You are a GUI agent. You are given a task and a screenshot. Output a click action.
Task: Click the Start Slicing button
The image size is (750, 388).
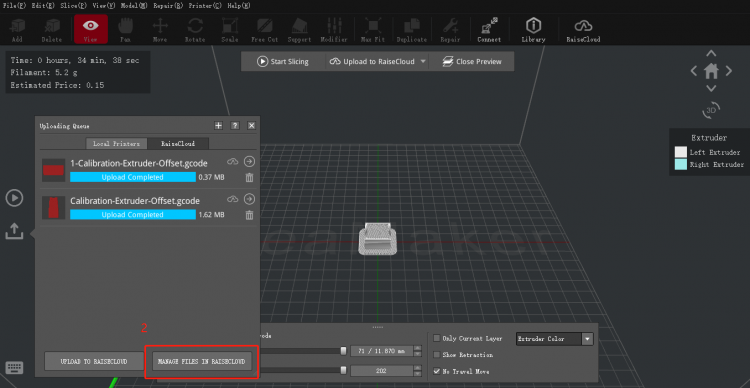point(283,62)
